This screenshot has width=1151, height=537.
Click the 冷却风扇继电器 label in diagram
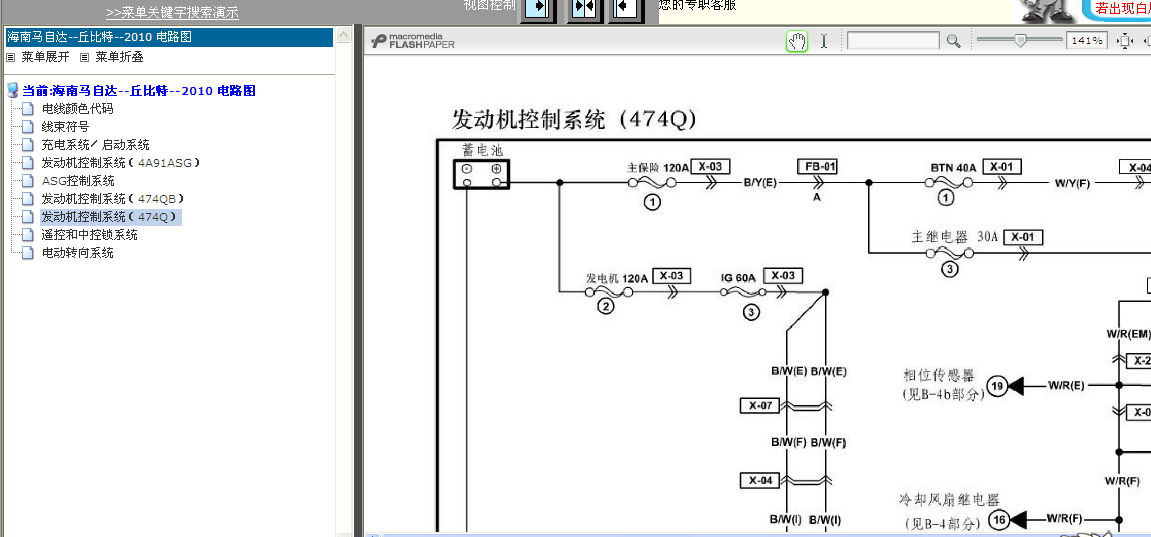click(948, 500)
